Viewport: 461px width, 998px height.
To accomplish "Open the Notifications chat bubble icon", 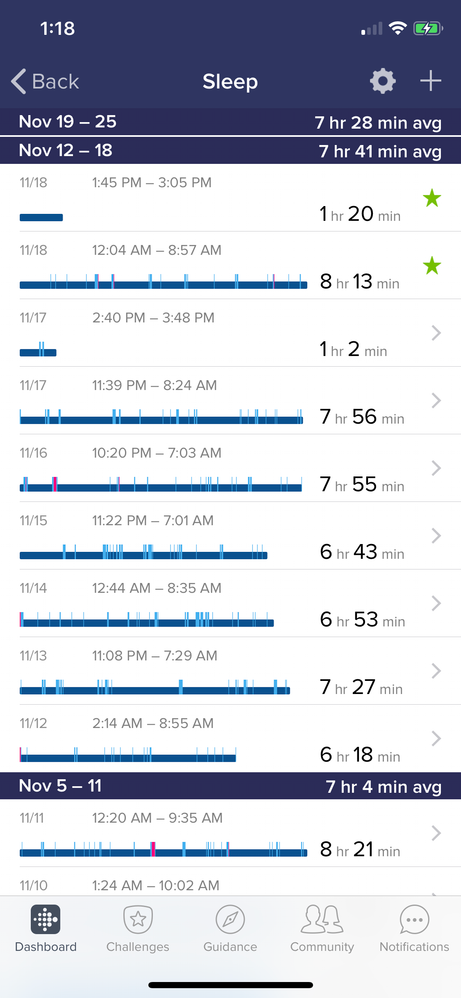I will tap(415, 919).
